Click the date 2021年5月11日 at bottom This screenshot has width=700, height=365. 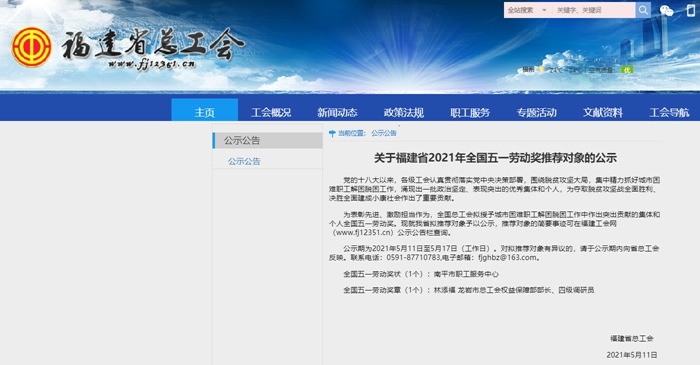tap(632, 355)
